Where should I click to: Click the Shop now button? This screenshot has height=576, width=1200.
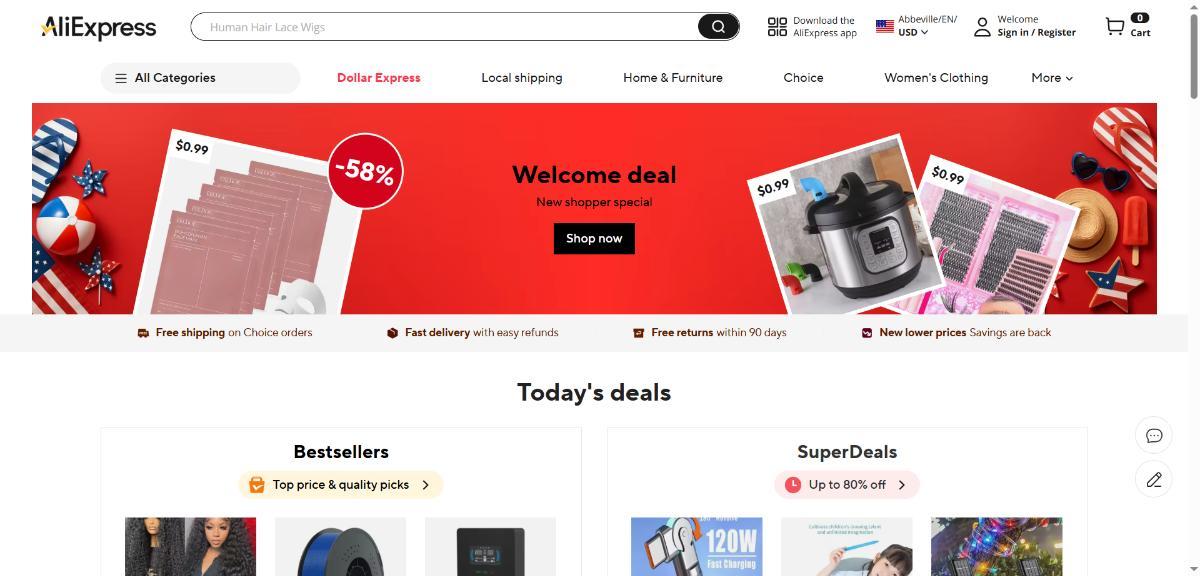(x=594, y=238)
